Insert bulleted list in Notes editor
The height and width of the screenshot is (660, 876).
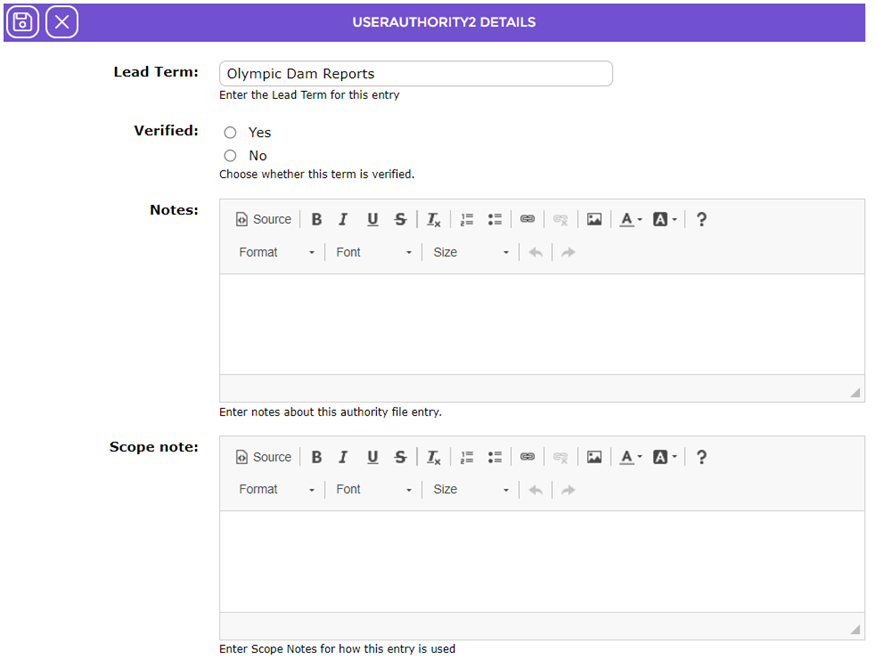[x=494, y=220]
